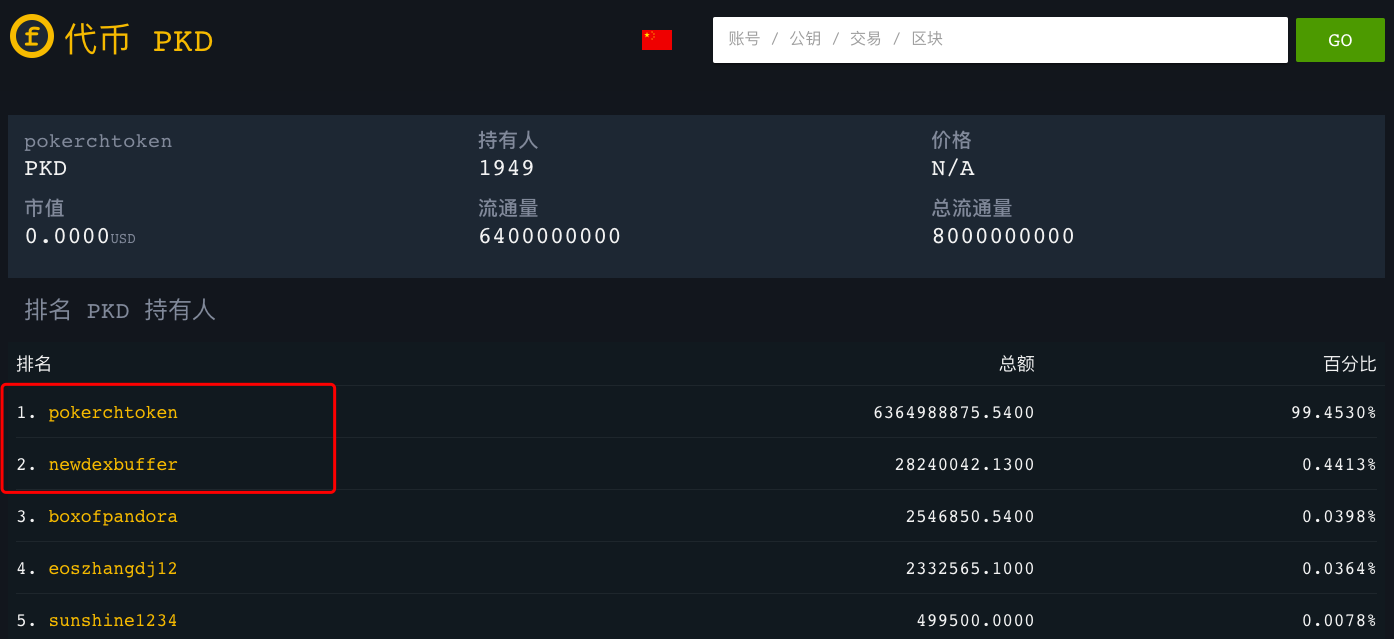Click the 代币 PKD page title

click(x=139, y=40)
